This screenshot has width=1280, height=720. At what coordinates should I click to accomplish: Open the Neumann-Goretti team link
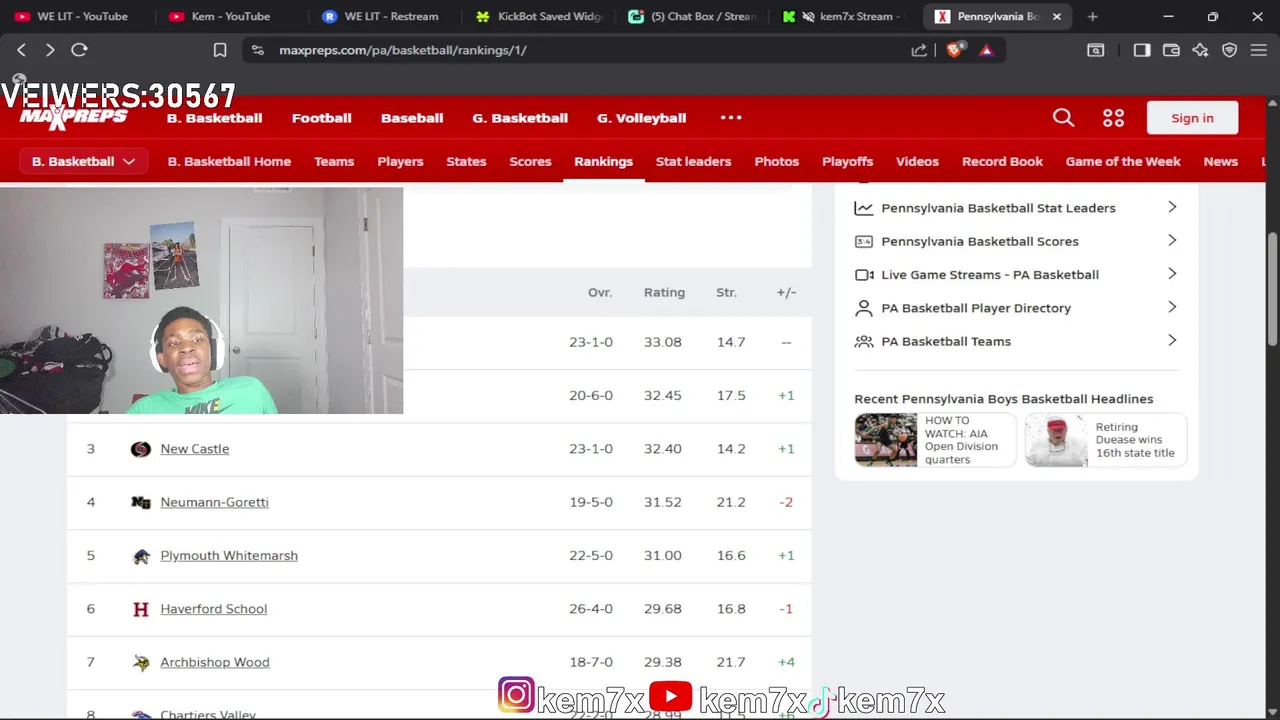(x=214, y=502)
